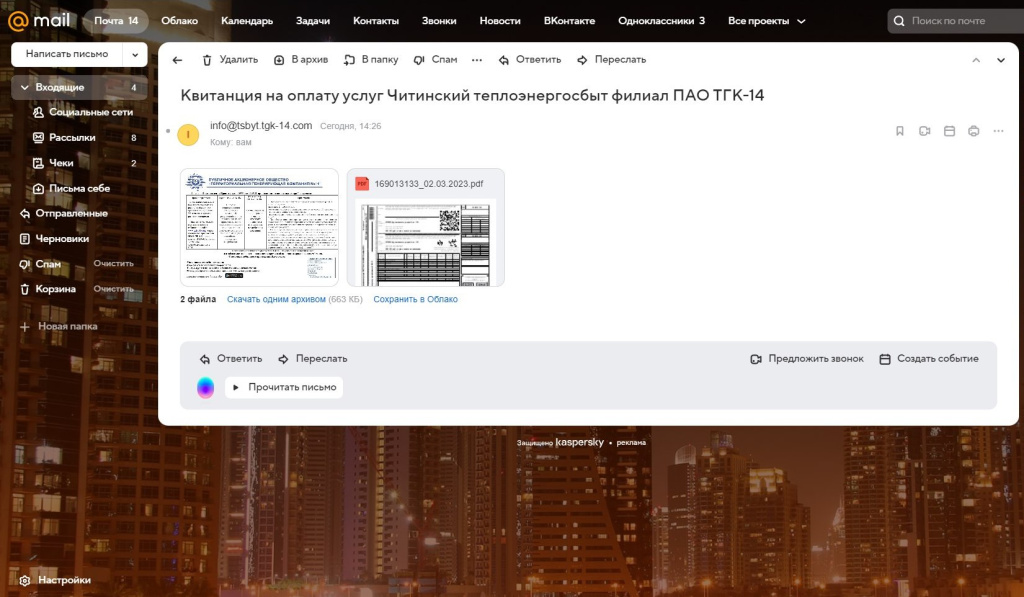Go to next message with down chevron
The width and height of the screenshot is (1024, 597).
click(1000, 60)
